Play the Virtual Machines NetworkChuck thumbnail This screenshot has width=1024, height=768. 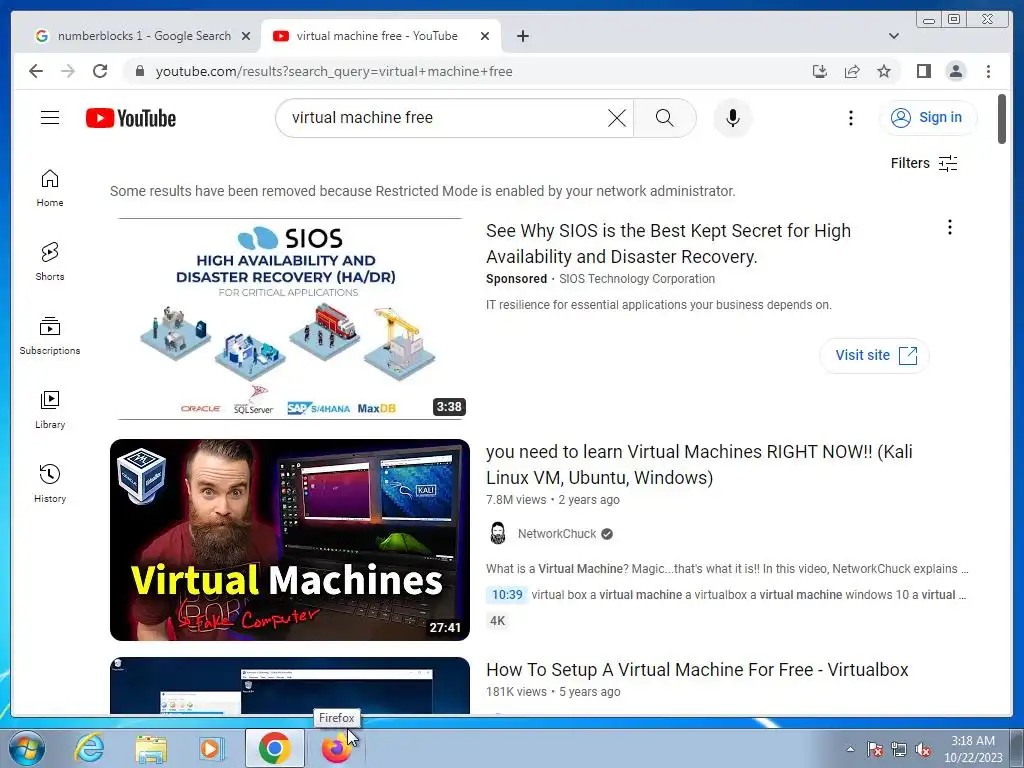click(x=290, y=539)
